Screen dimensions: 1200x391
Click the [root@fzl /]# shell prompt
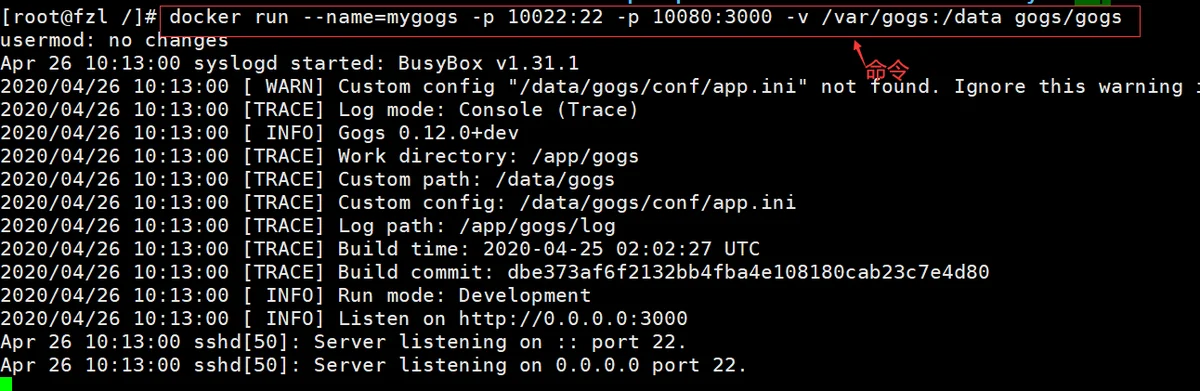pyautogui.click(x=79, y=17)
